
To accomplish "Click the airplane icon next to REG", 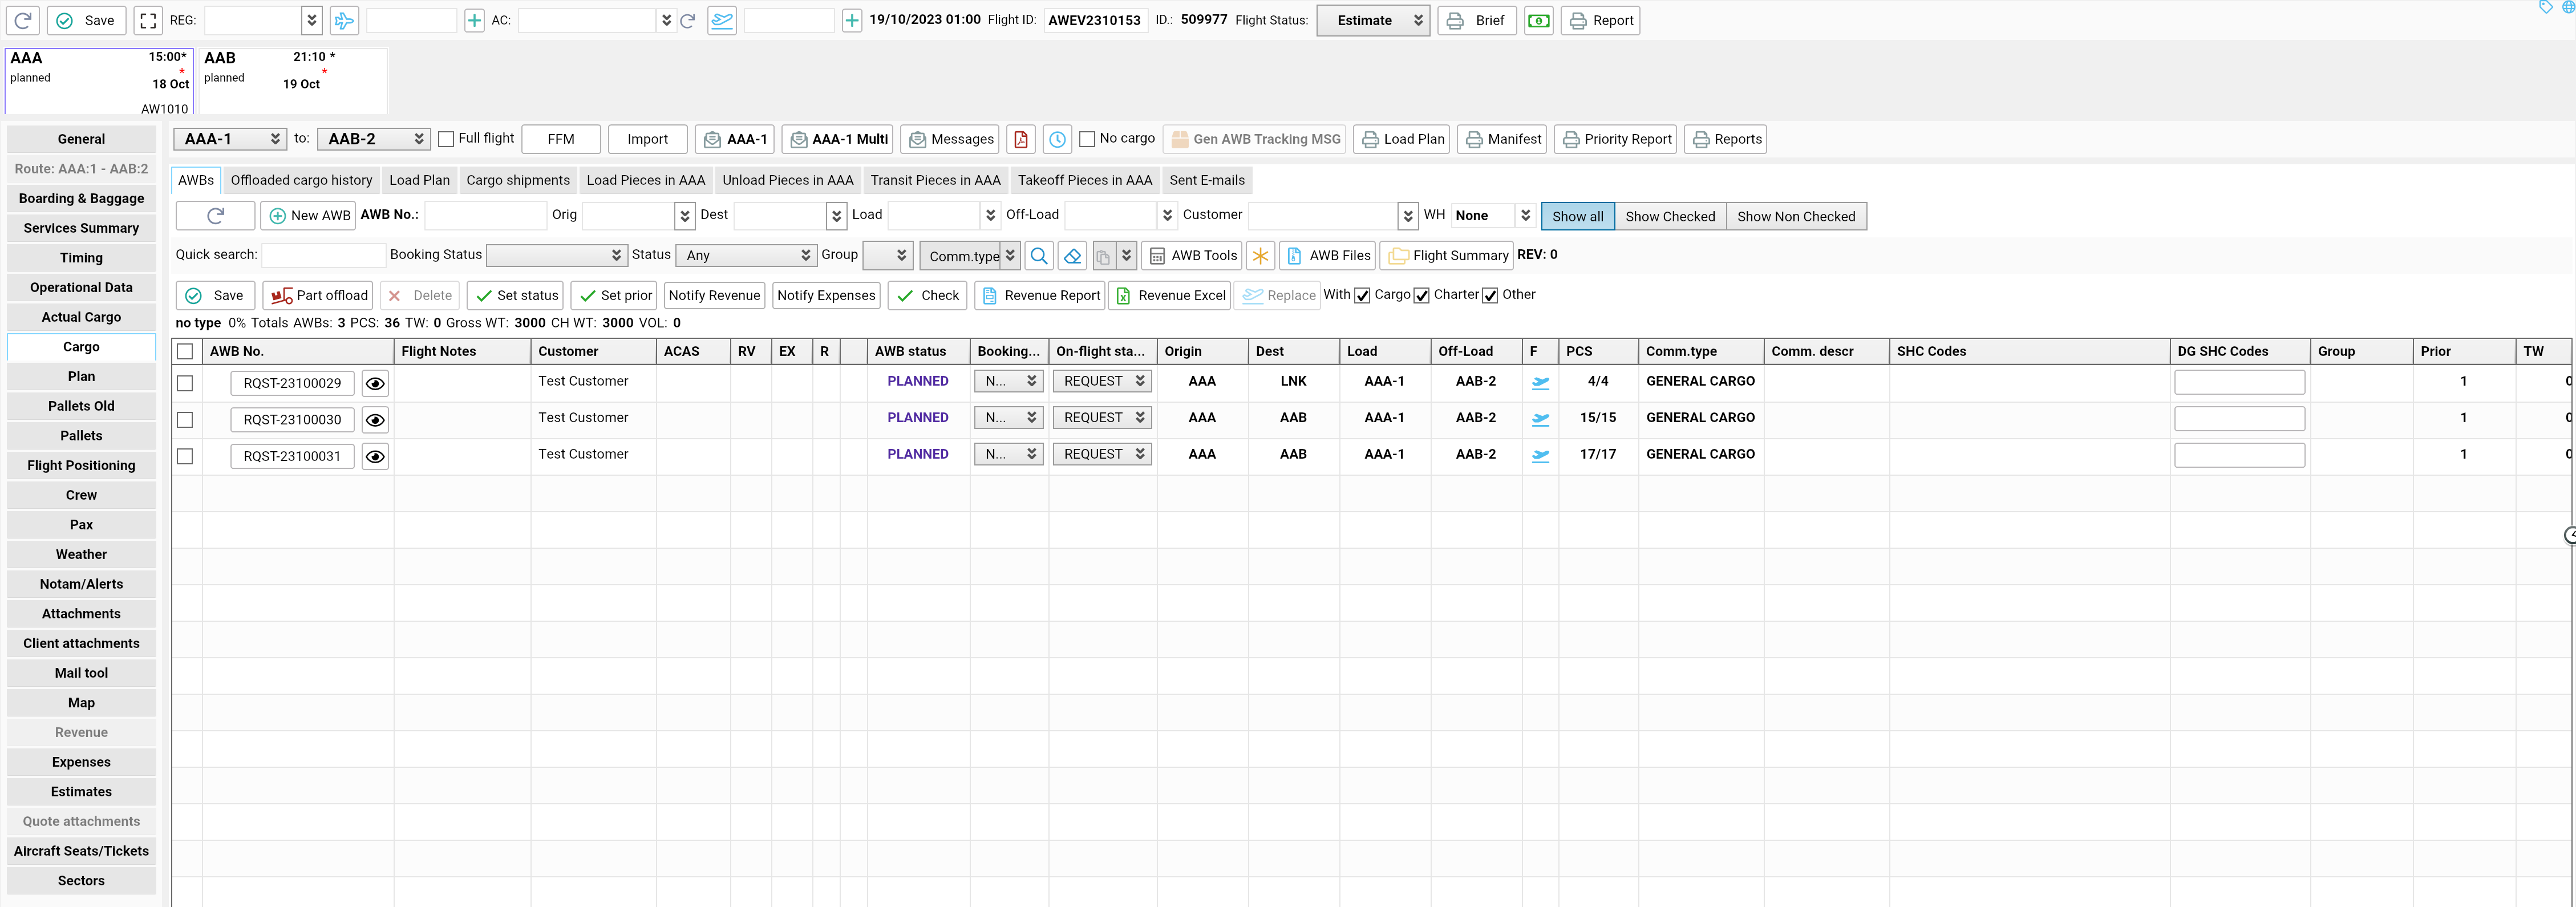I will 344,20.
